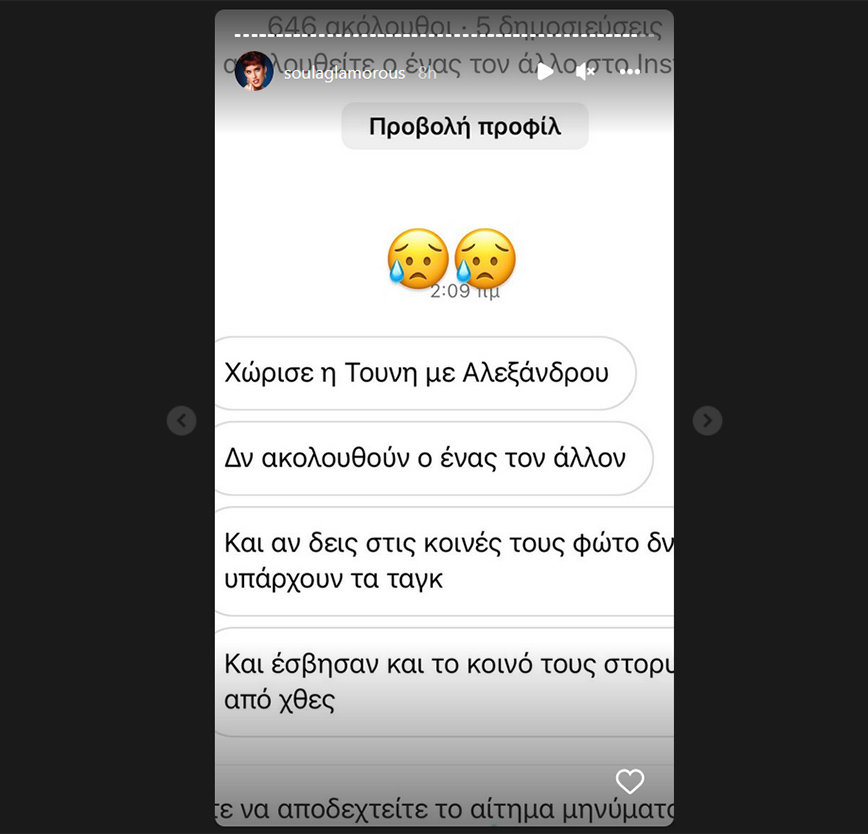The height and width of the screenshot is (834, 868).
Task: Click the Προβολή προφίλ button
Action: click(x=465, y=126)
